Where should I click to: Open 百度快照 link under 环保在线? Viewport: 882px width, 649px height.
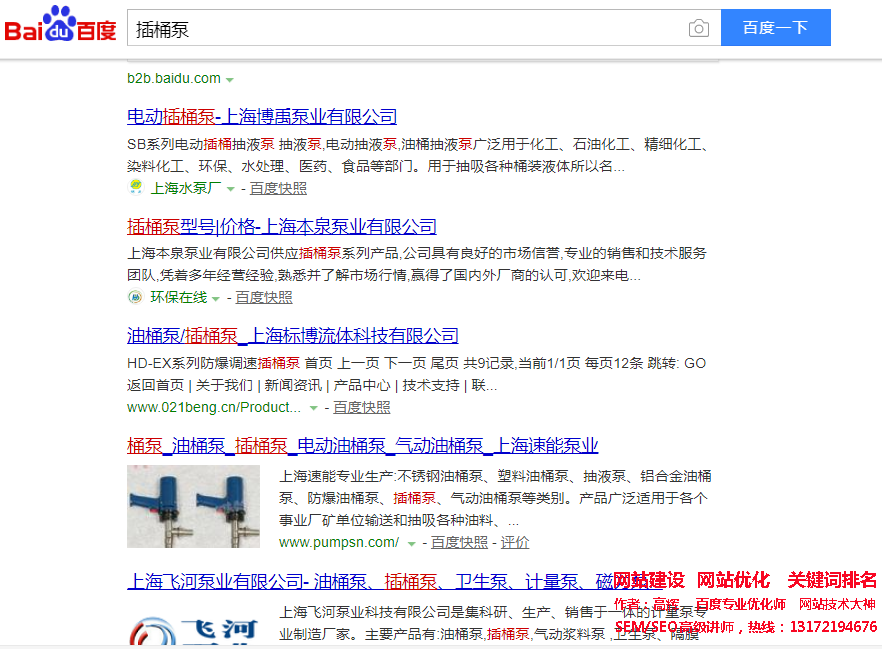coord(264,297)
